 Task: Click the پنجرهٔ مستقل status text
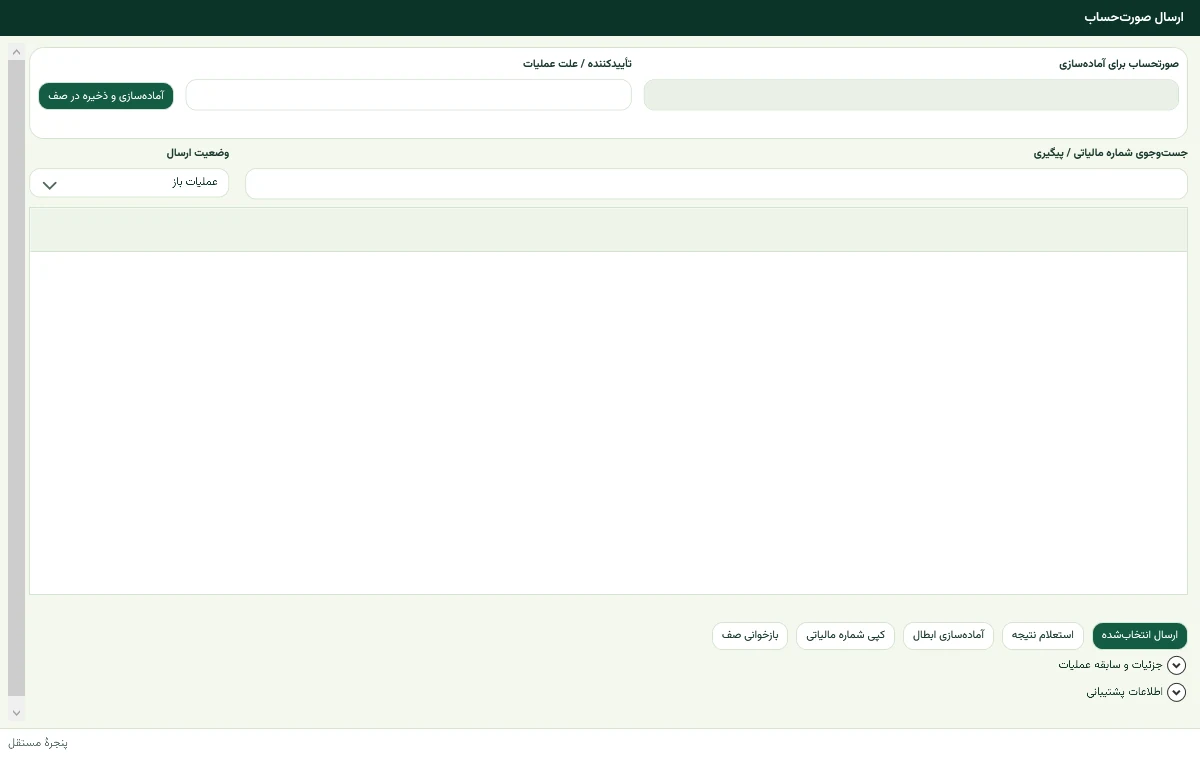38,743
